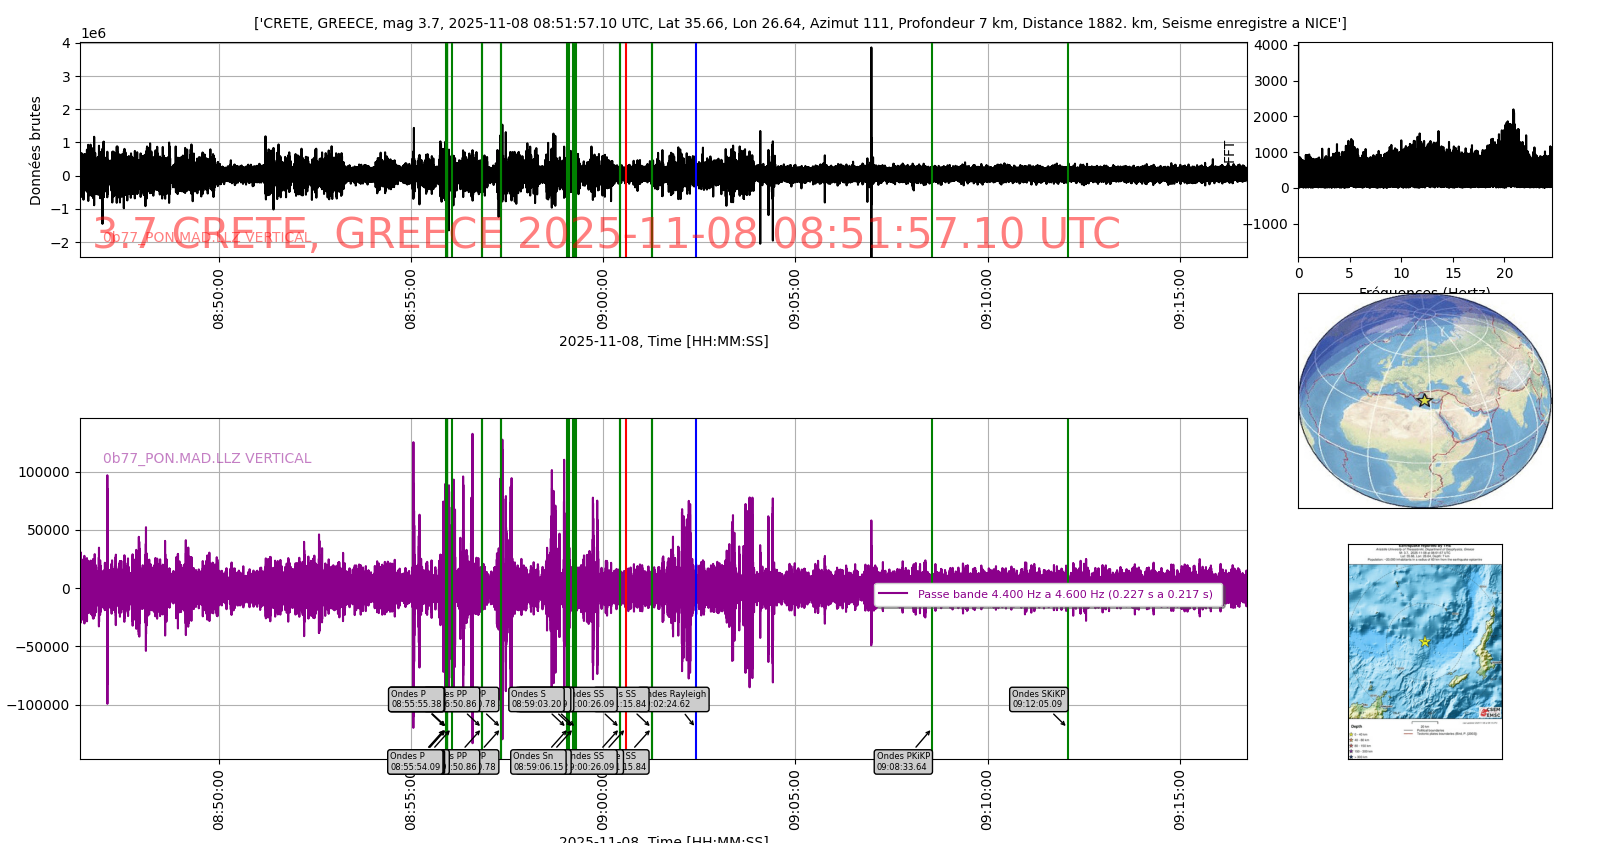Select the purple line sample in the legend

click(x=892, y=594)
